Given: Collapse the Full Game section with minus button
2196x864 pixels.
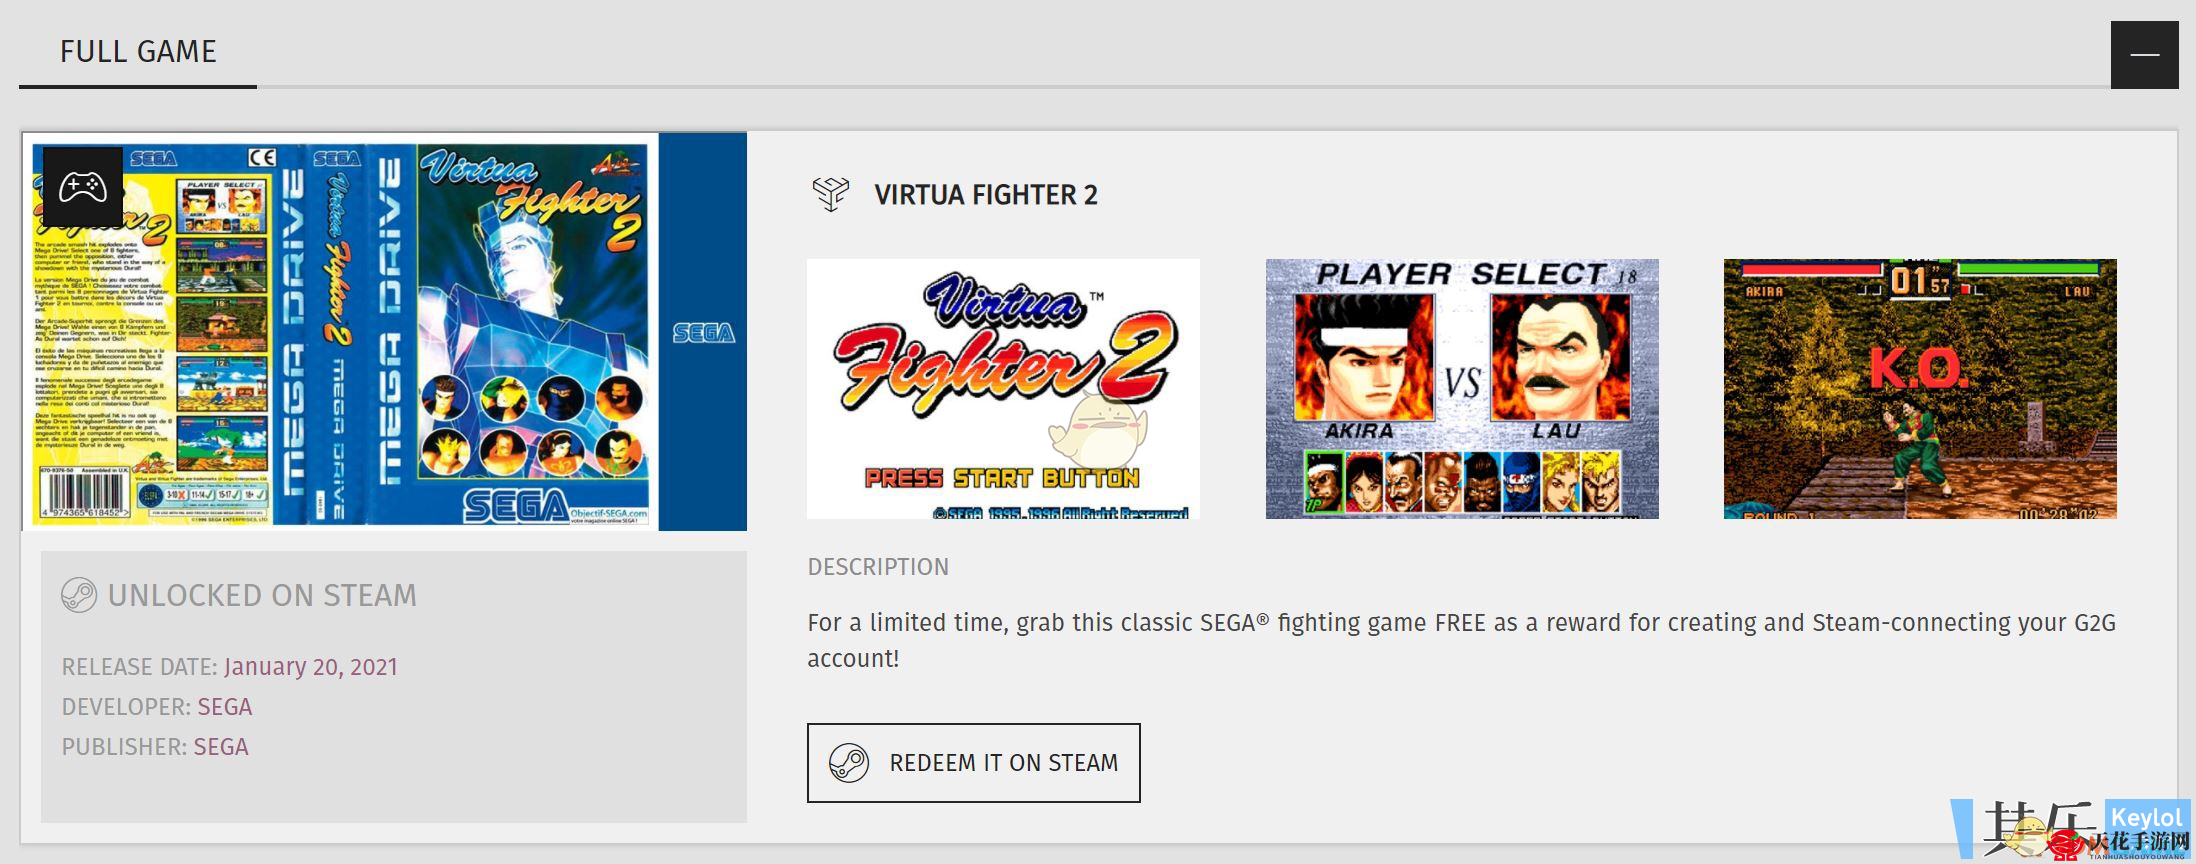Looking at the screenshot, I should (2144, 55).
